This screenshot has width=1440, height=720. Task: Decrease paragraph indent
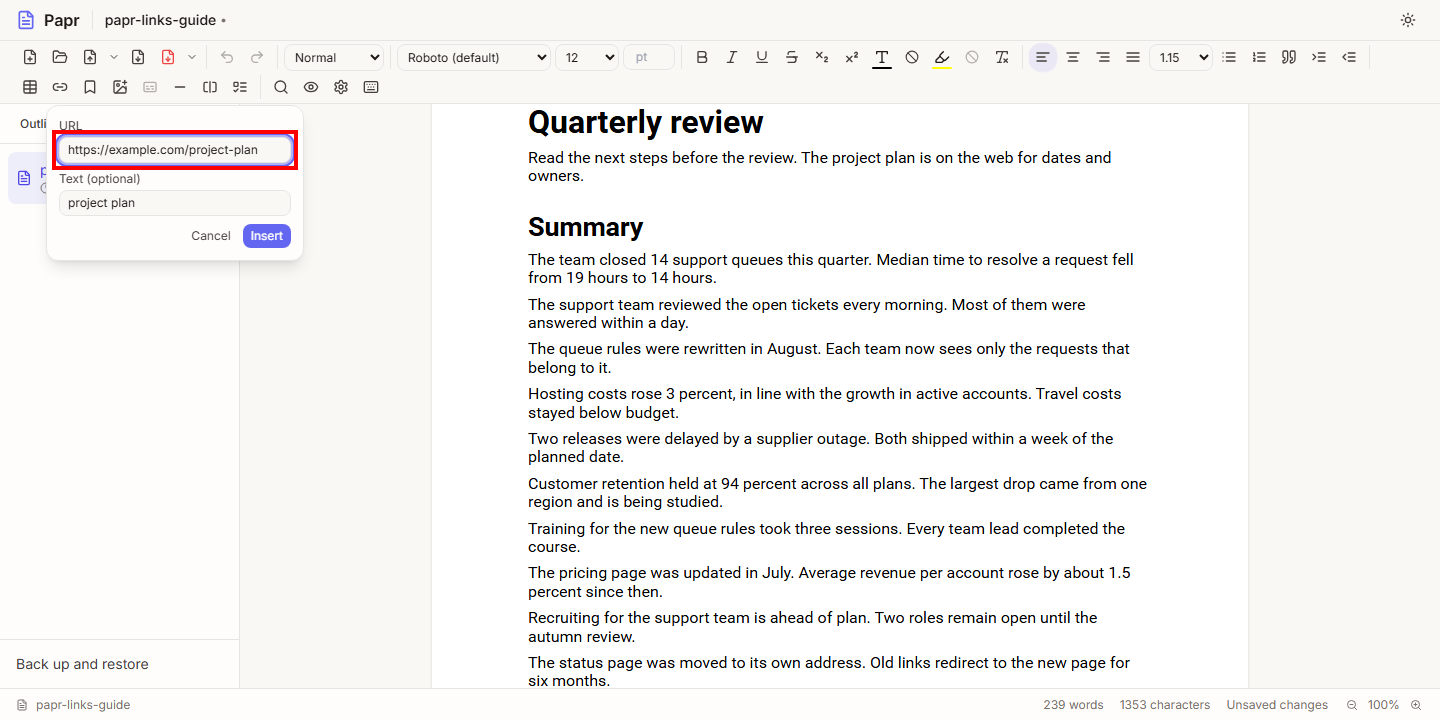[x=1349, y=57]
